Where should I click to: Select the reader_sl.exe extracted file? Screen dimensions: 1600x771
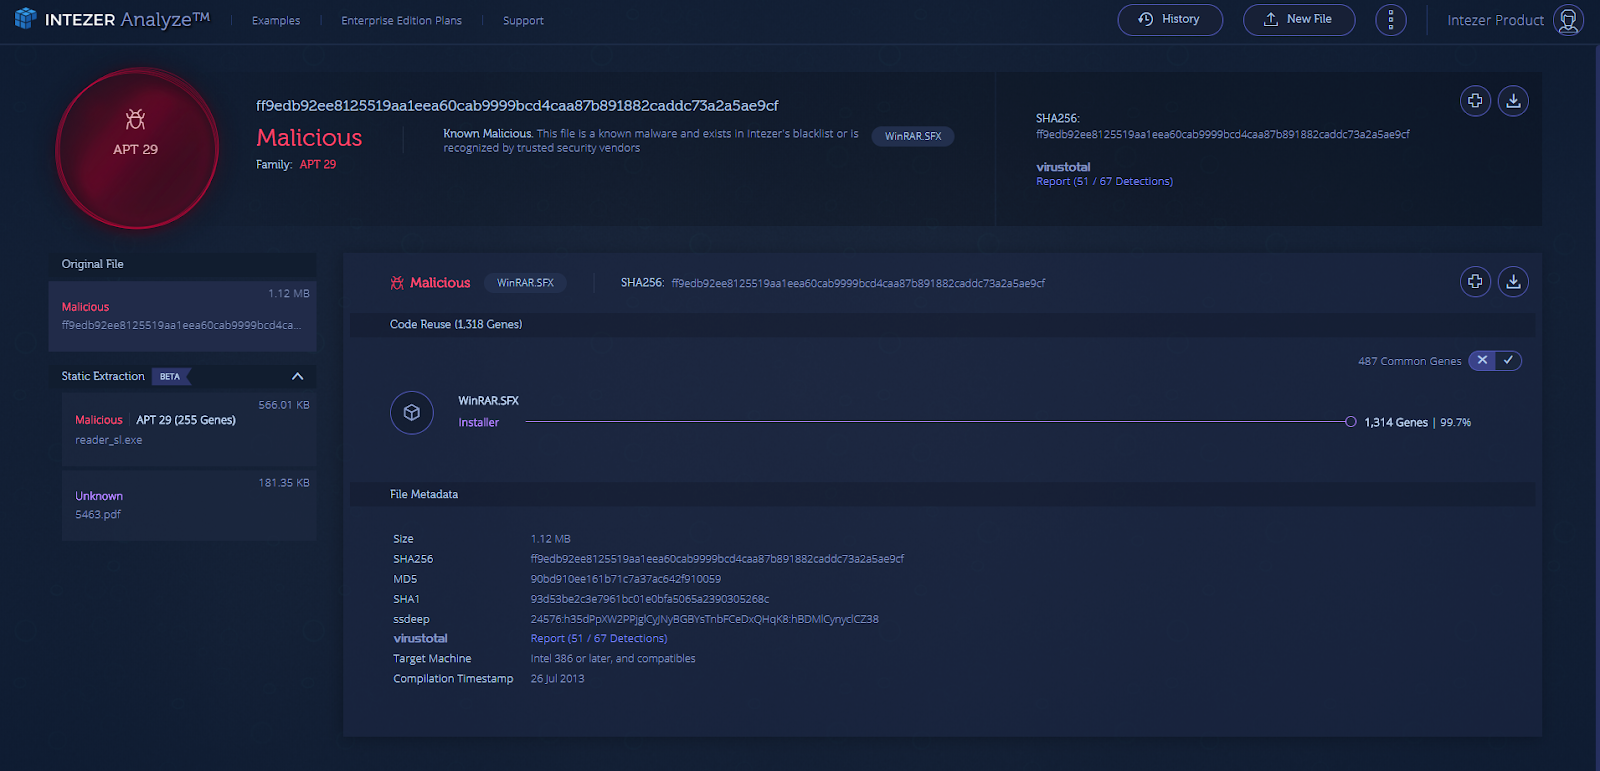coord(189,430)
